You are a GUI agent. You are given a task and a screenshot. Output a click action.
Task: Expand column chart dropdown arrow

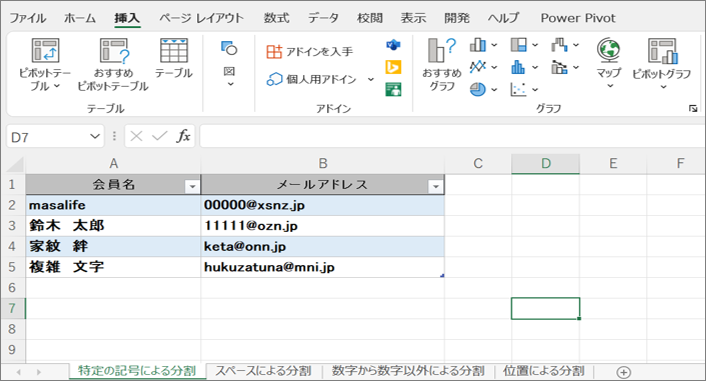point(494,45)
